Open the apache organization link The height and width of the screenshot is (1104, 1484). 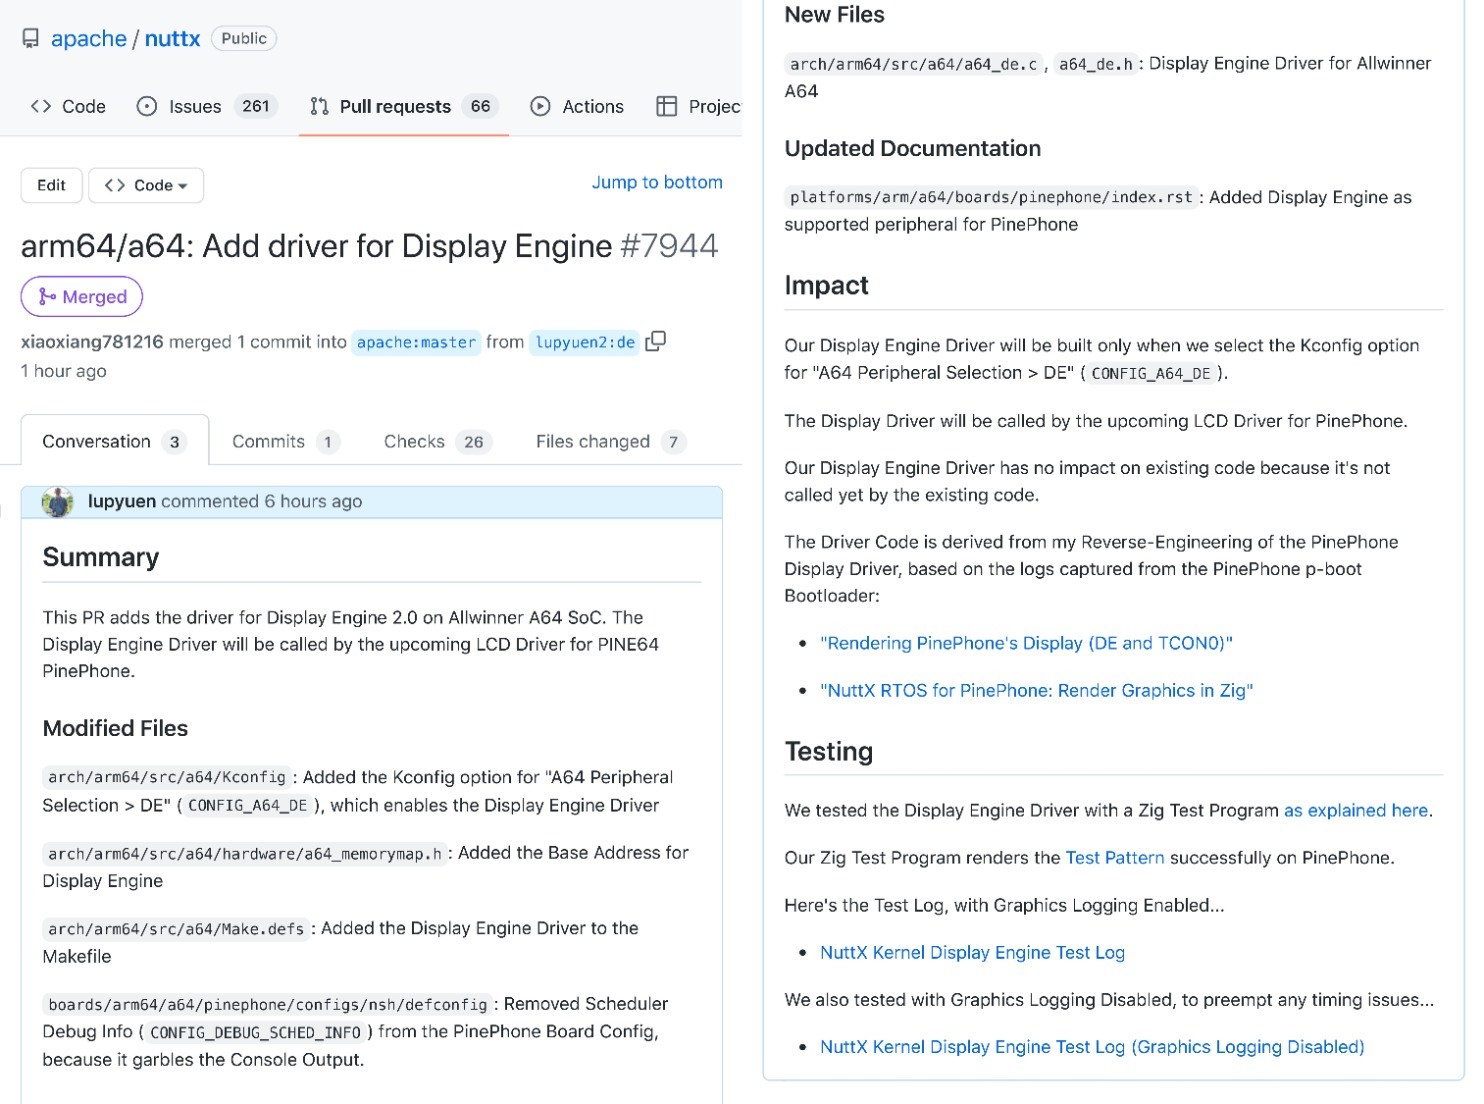tap(88, 39)
